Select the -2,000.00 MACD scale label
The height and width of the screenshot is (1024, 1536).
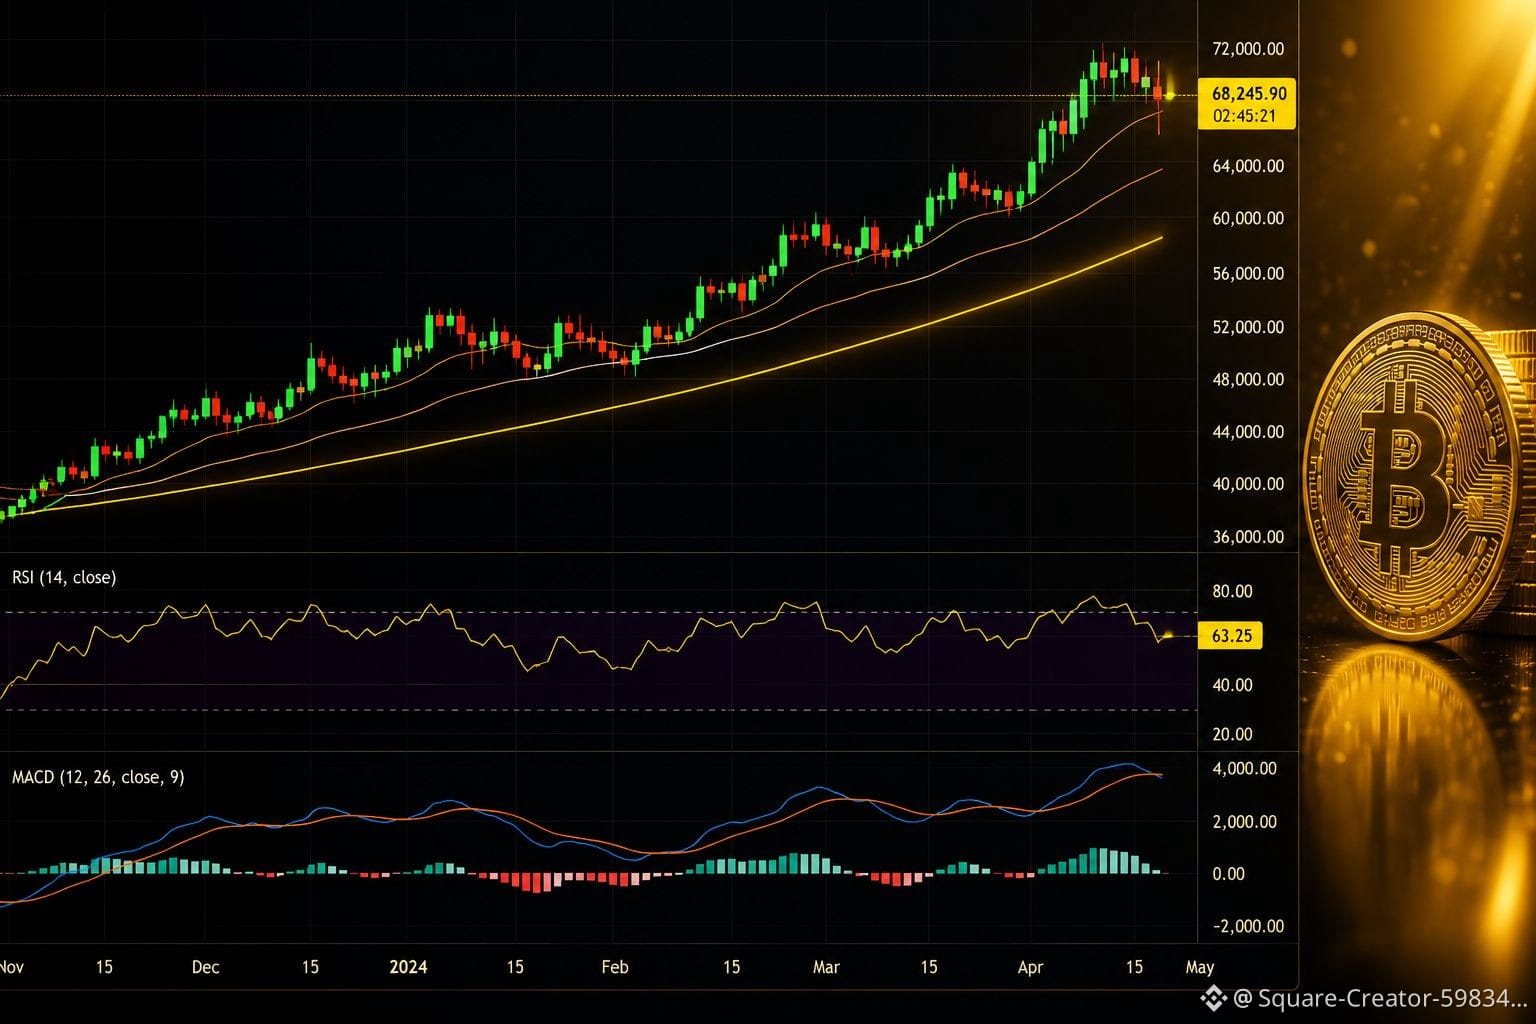pos(1247,926)
